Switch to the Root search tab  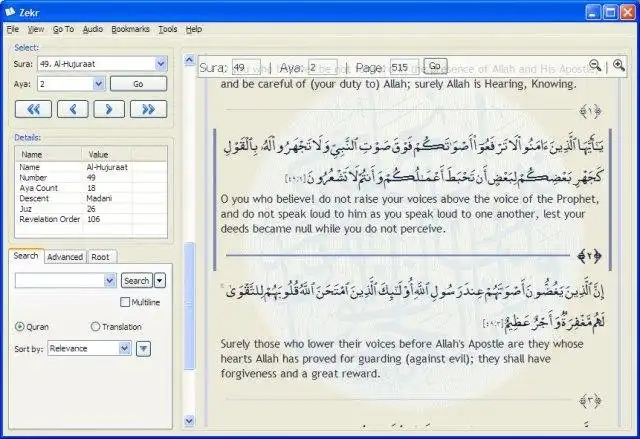(x=100, y=257)
